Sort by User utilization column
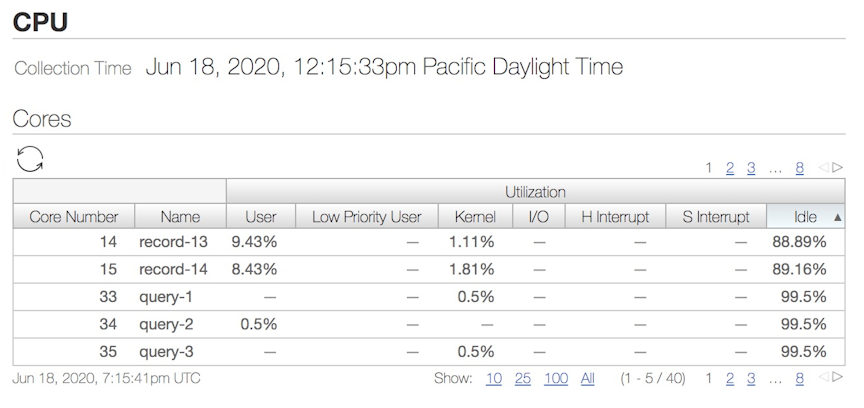Screen dimensions: 864x408 tap(261, 217)
